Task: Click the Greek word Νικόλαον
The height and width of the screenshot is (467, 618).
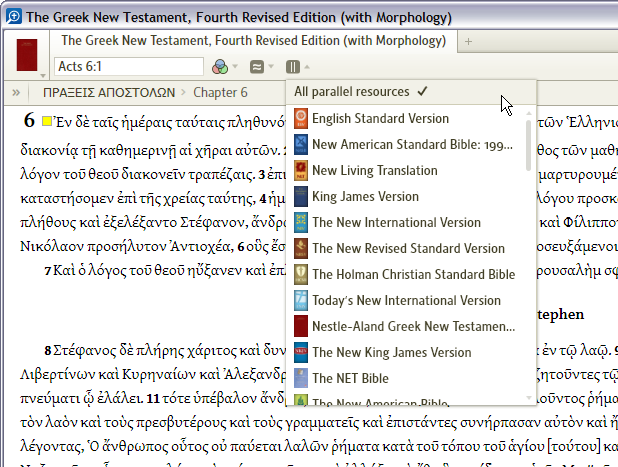Action: (52, 247)
